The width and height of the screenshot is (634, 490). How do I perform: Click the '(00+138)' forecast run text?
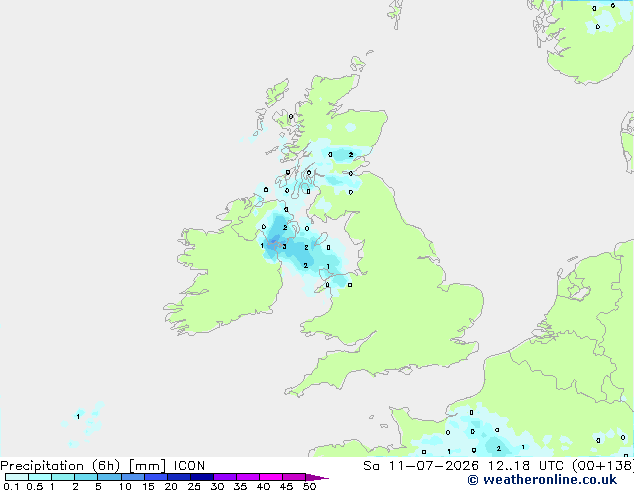(x=603, y=466)
